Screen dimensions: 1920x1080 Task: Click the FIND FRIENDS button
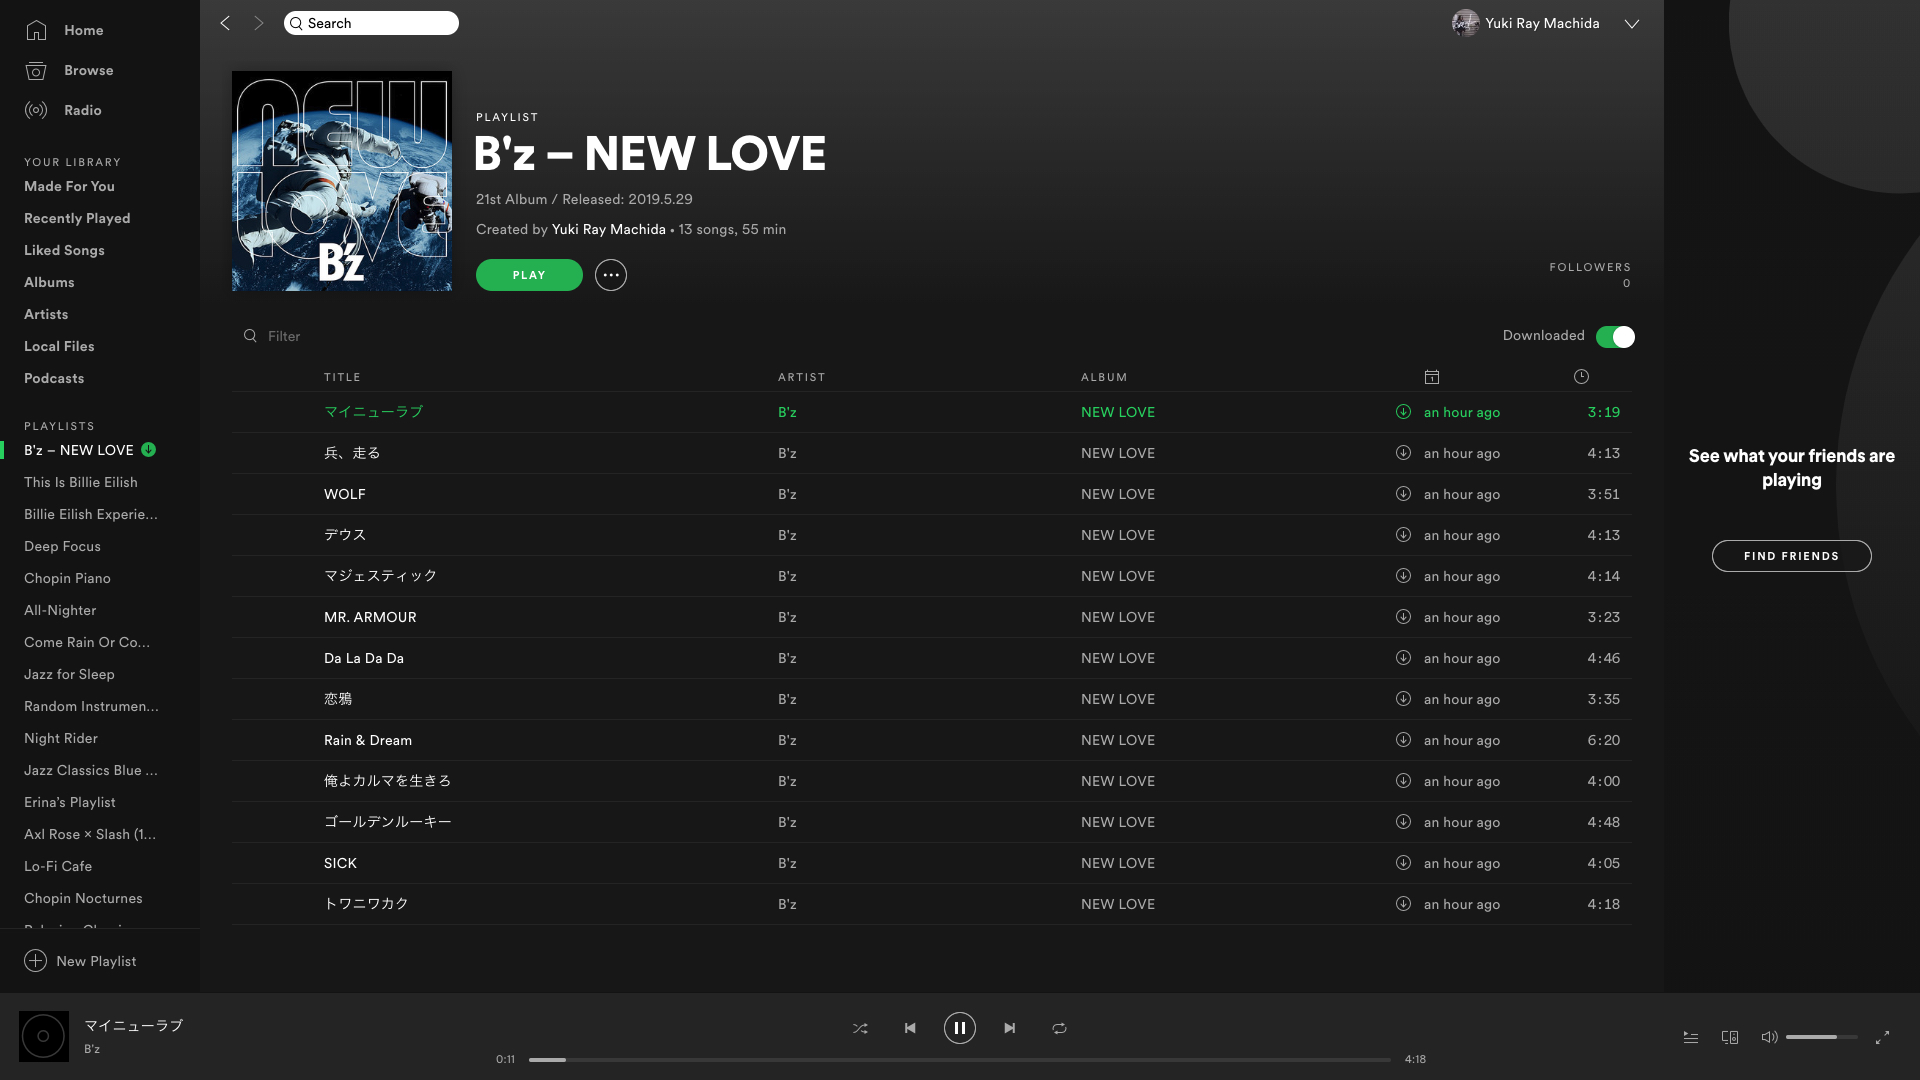click(1791, 556)
